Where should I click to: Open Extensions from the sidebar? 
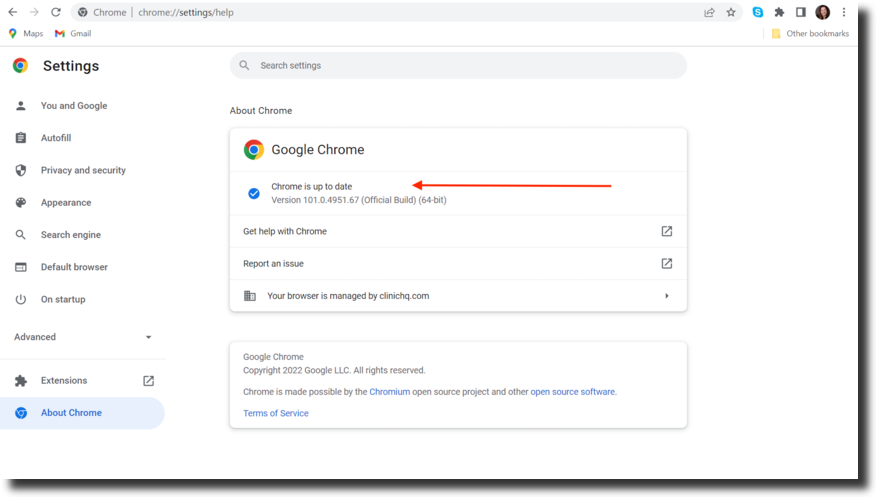[x=64, y=380]
